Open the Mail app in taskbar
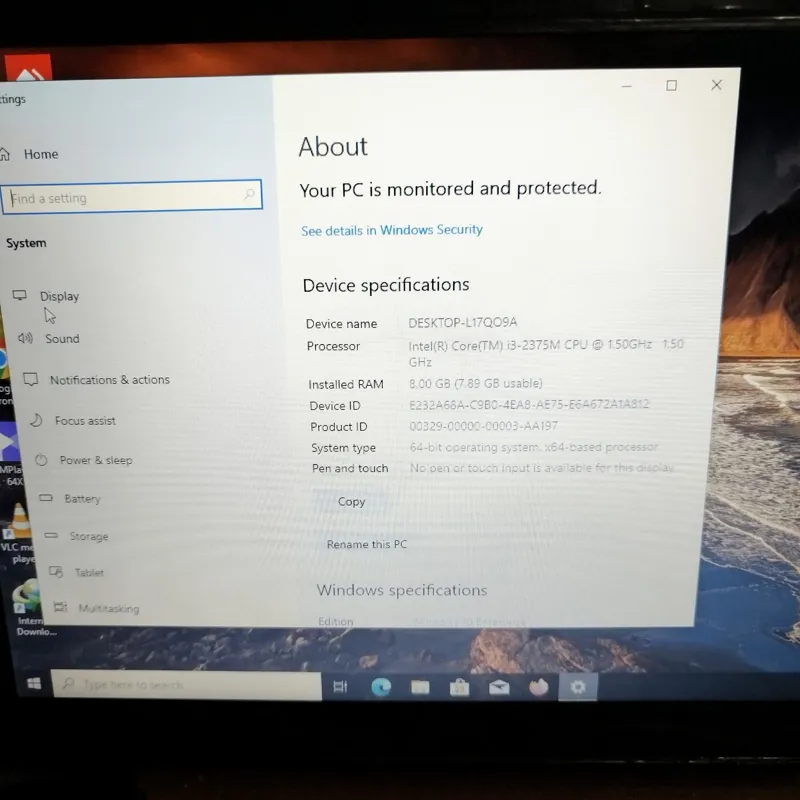Screen dimensions: 800x800 point(499,687)
